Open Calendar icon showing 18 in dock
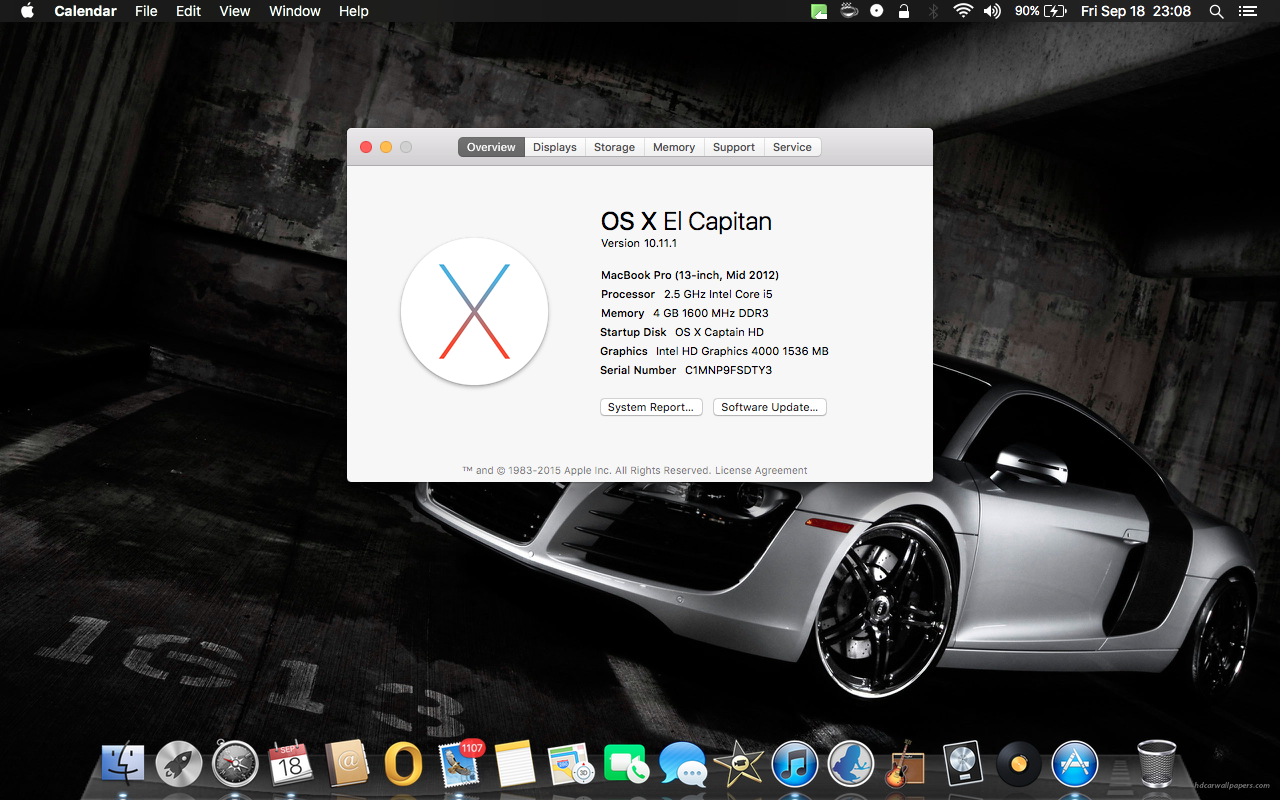Viewport: 1280px width, 800px height. (x=291, y=765)
